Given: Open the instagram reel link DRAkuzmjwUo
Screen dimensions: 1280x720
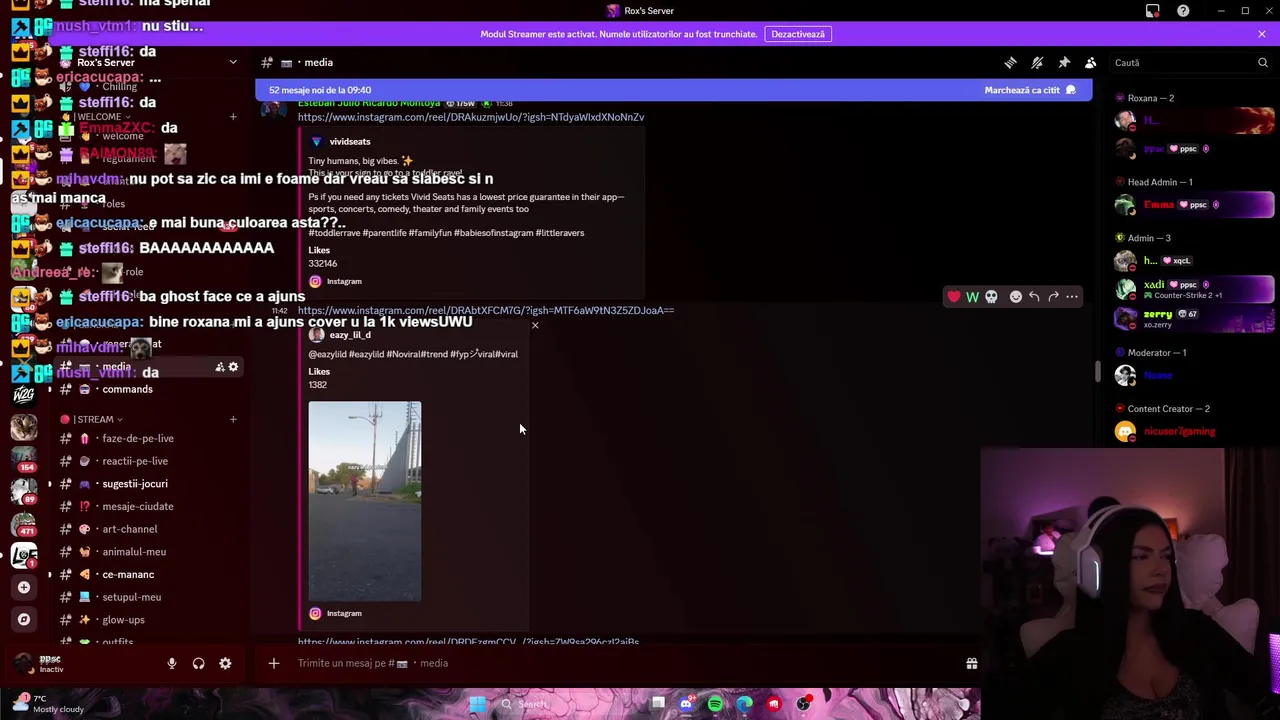Looking at the screenshot, I should 471,117.
